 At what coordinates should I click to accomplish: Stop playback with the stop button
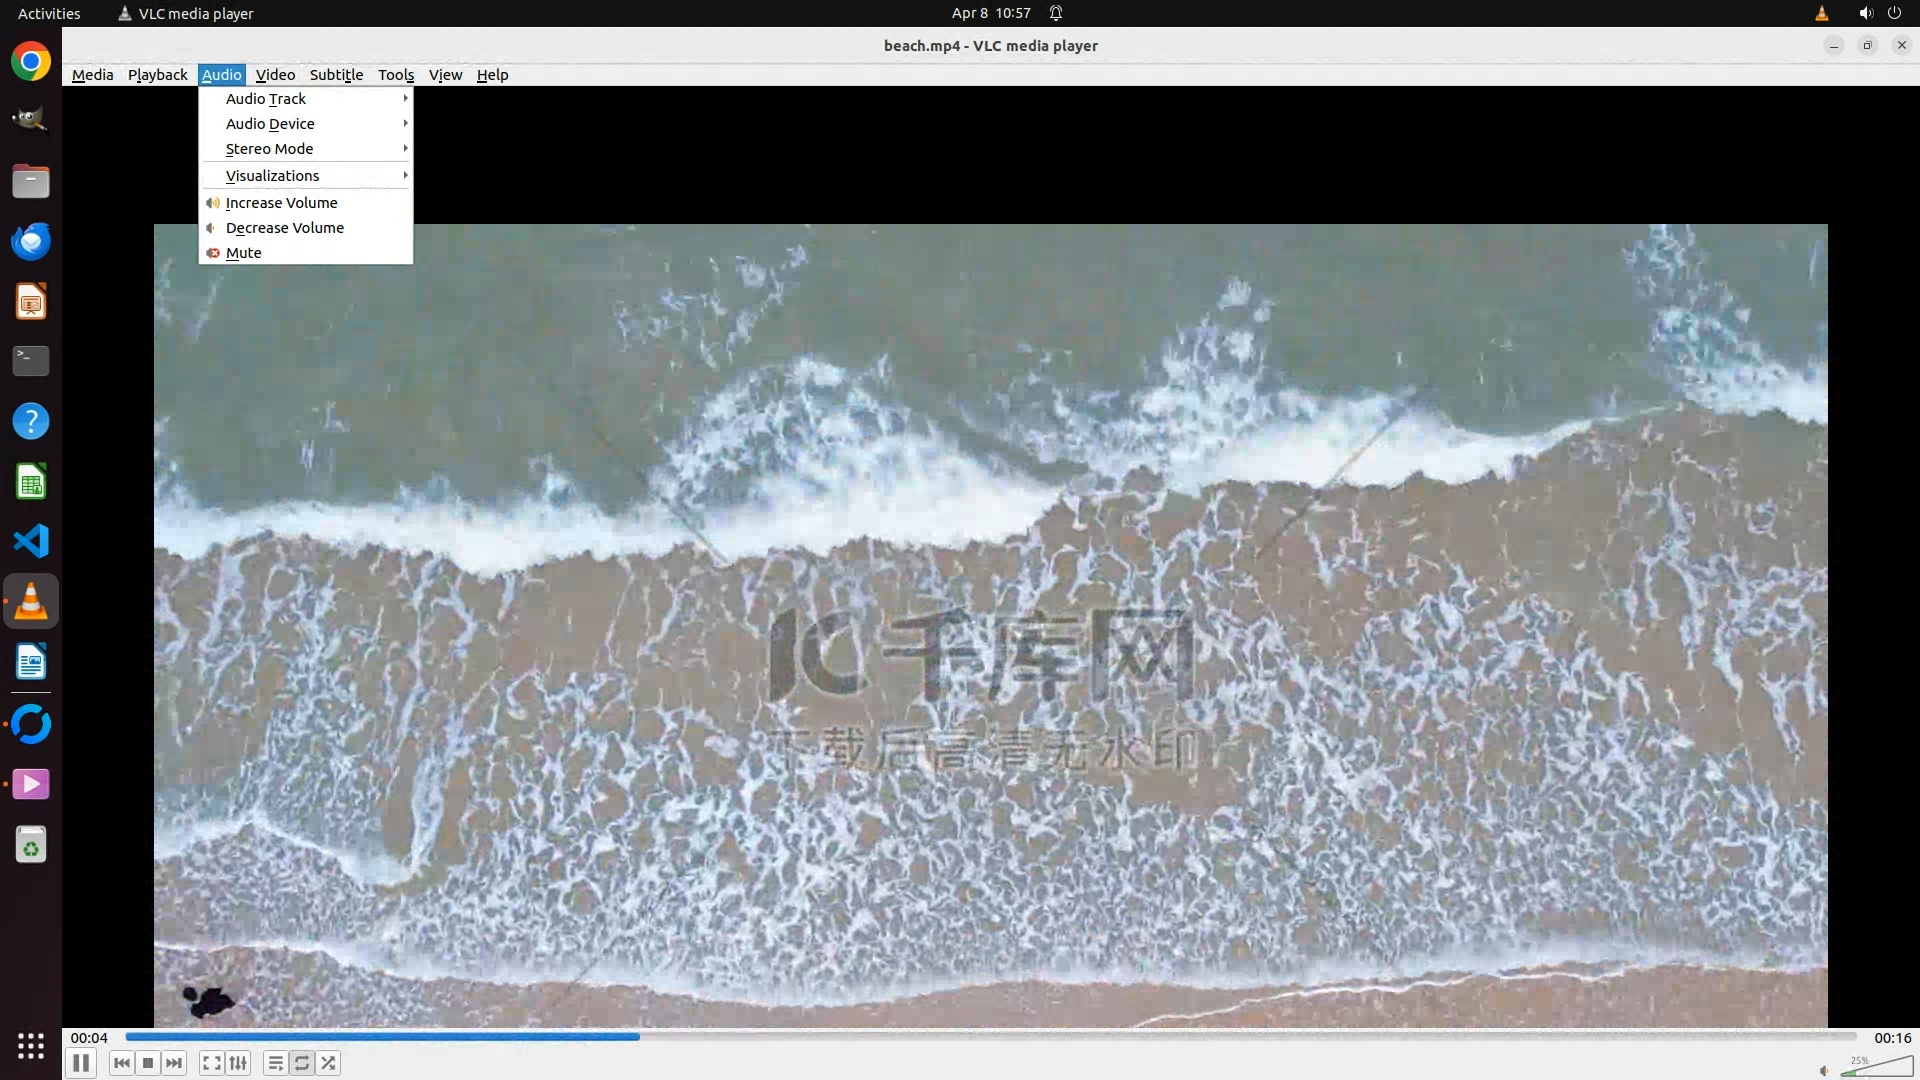coord(148,1063)
